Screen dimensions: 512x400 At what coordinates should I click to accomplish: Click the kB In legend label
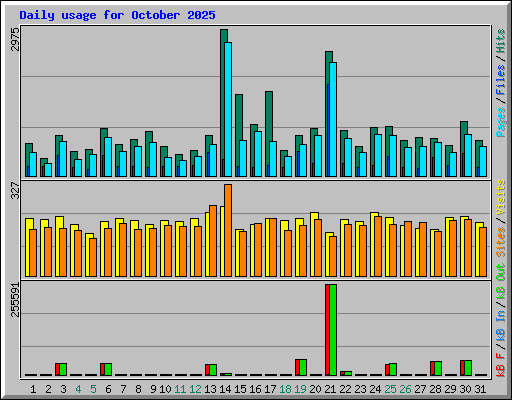pos(501,325)
